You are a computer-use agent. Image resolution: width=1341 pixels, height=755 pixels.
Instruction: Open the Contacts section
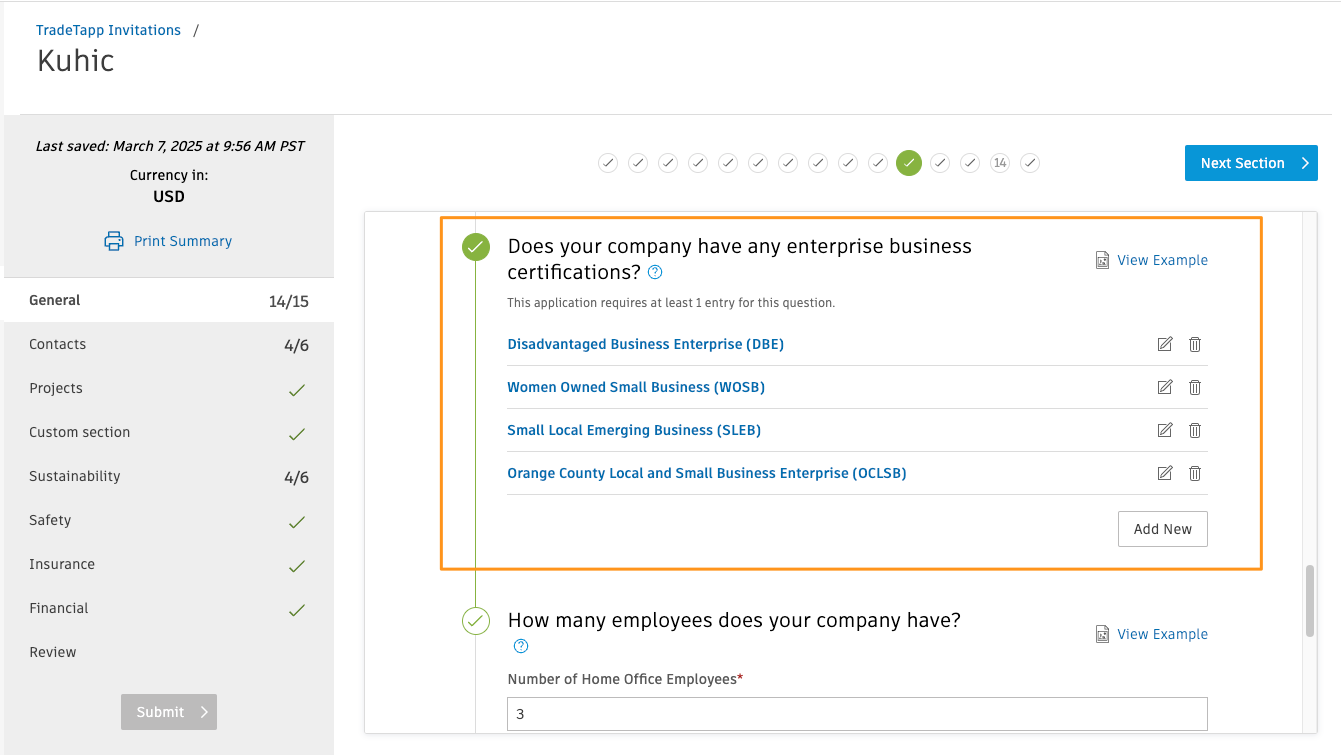click(58, 344)
